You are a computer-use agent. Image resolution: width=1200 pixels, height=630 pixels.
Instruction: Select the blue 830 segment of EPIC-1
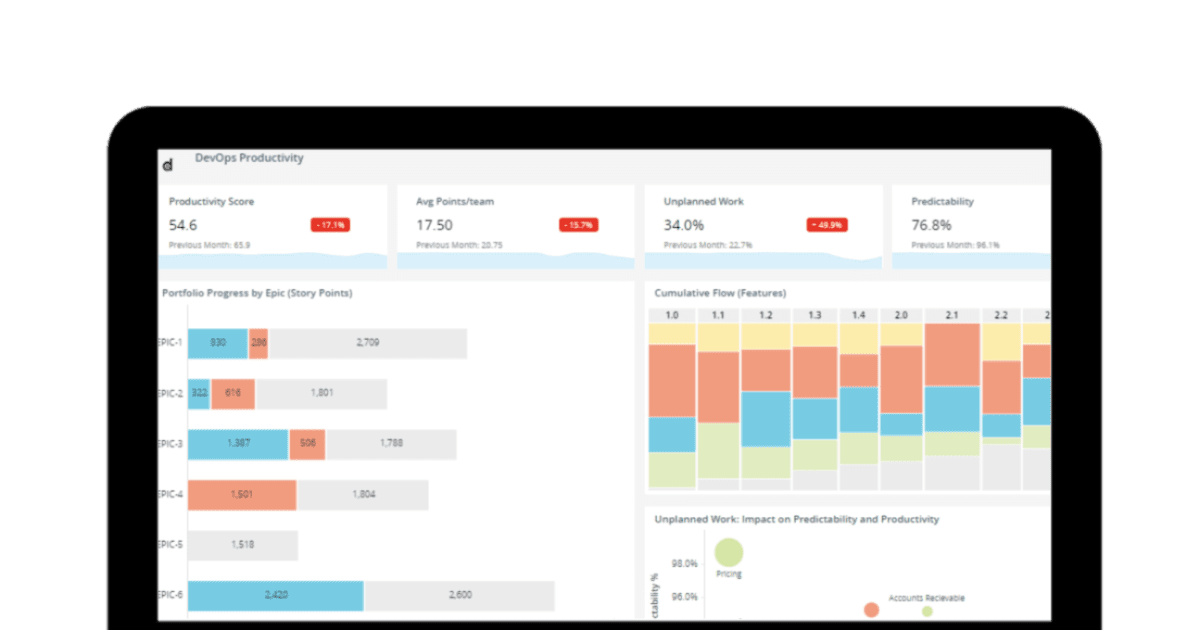tap(218, 342)
